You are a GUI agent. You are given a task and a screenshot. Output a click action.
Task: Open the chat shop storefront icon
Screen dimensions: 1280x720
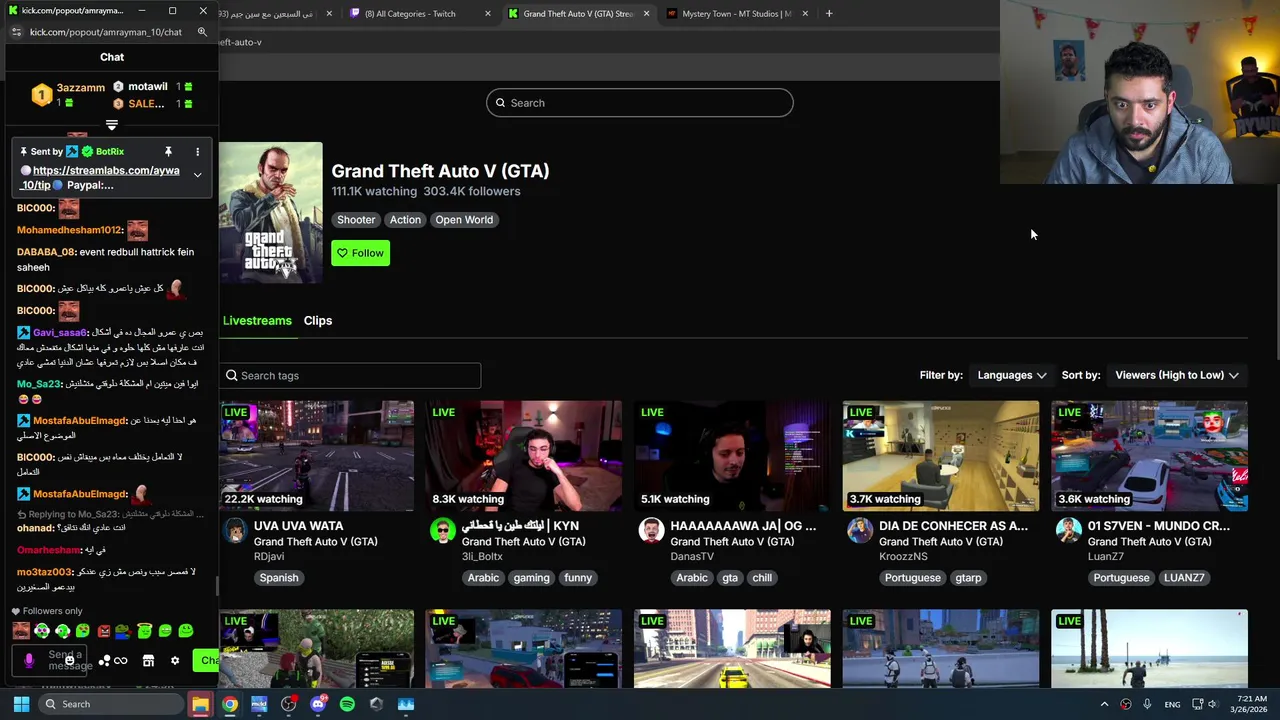pos(148,661)
